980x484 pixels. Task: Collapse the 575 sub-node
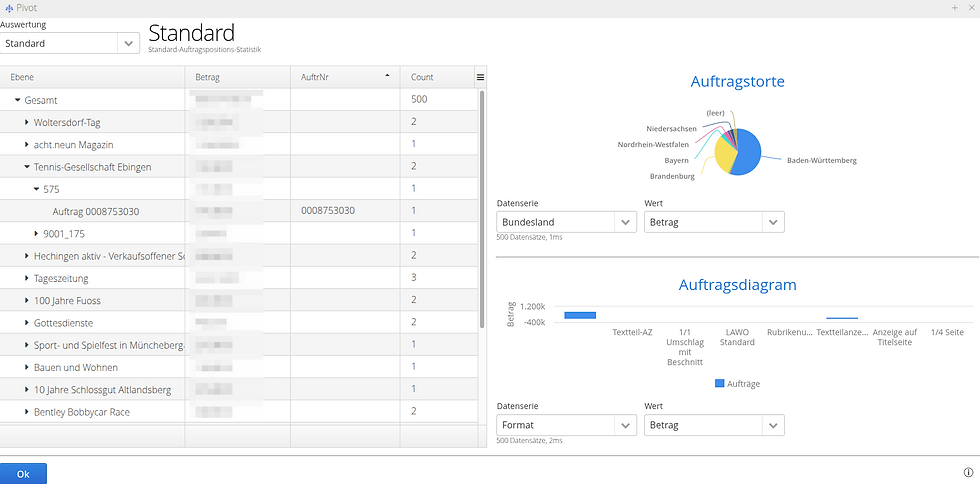[37, 189]
